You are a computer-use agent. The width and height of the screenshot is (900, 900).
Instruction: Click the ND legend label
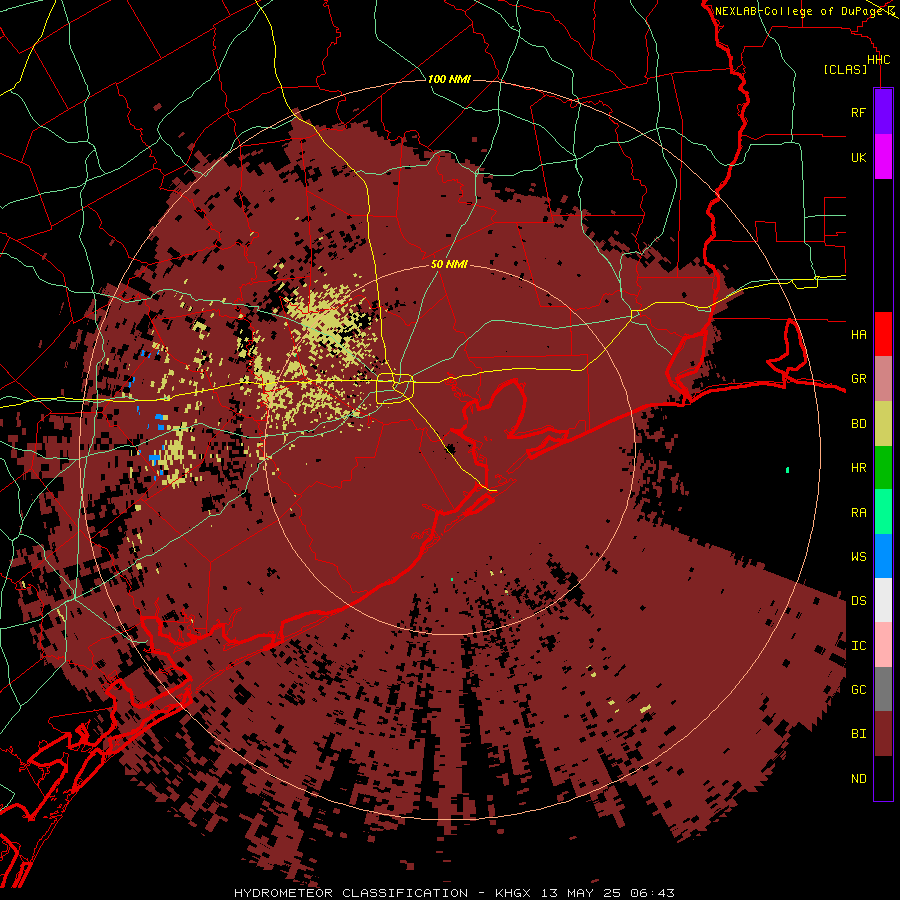859,778
